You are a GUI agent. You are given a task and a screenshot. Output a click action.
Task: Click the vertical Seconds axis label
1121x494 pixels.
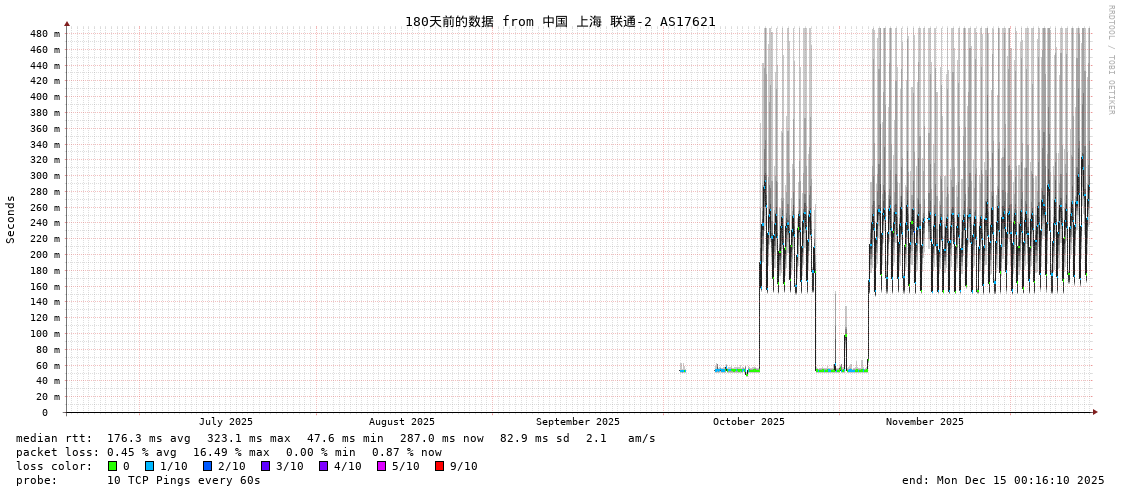(11, 219)
